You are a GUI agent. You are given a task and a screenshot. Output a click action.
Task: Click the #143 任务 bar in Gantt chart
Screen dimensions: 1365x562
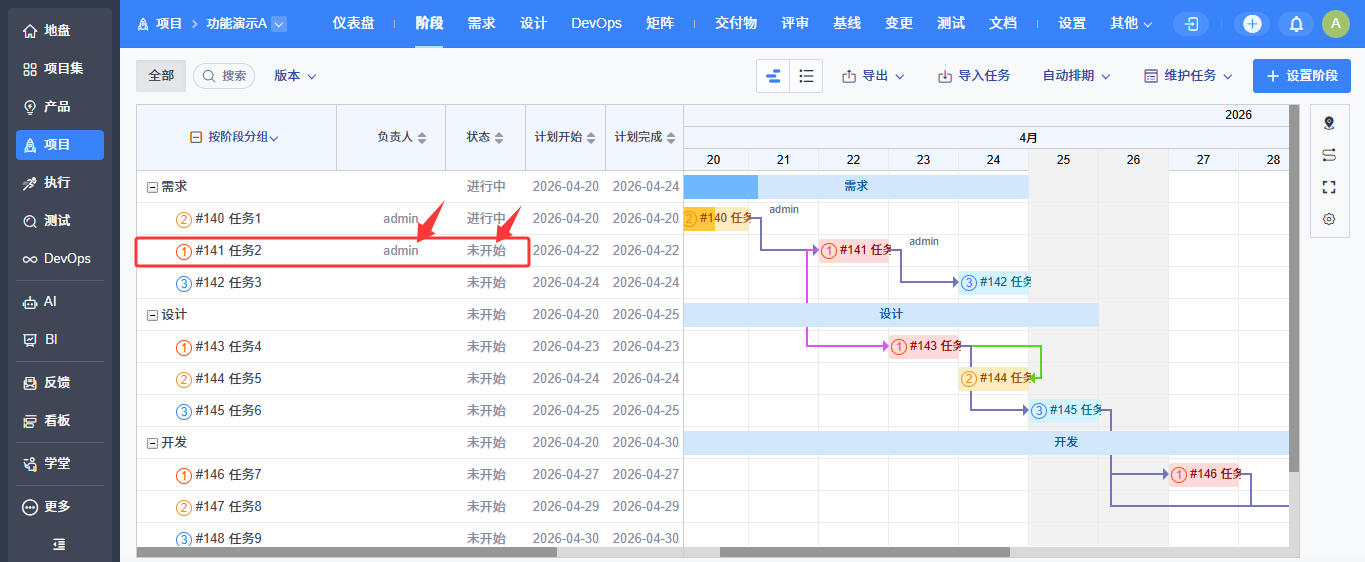click(x=925, y=347)
